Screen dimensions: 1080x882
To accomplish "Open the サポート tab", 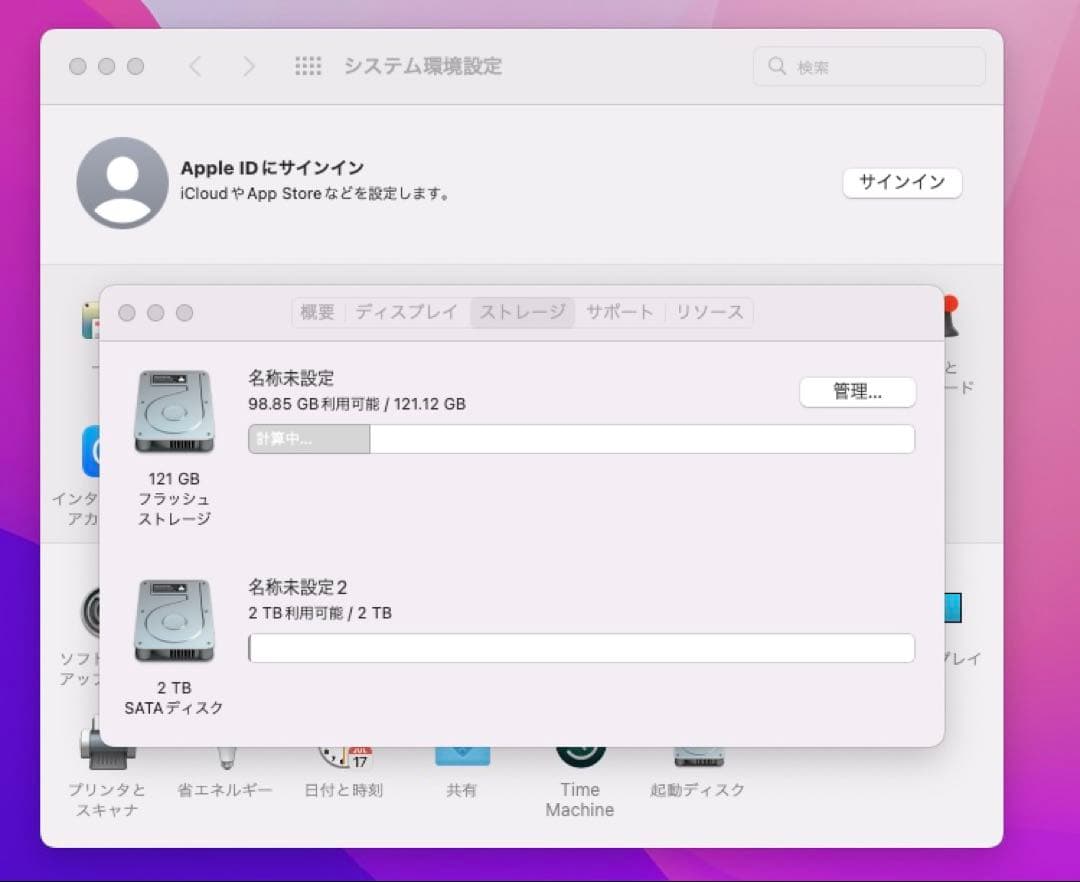I will (x=619, y=312).
